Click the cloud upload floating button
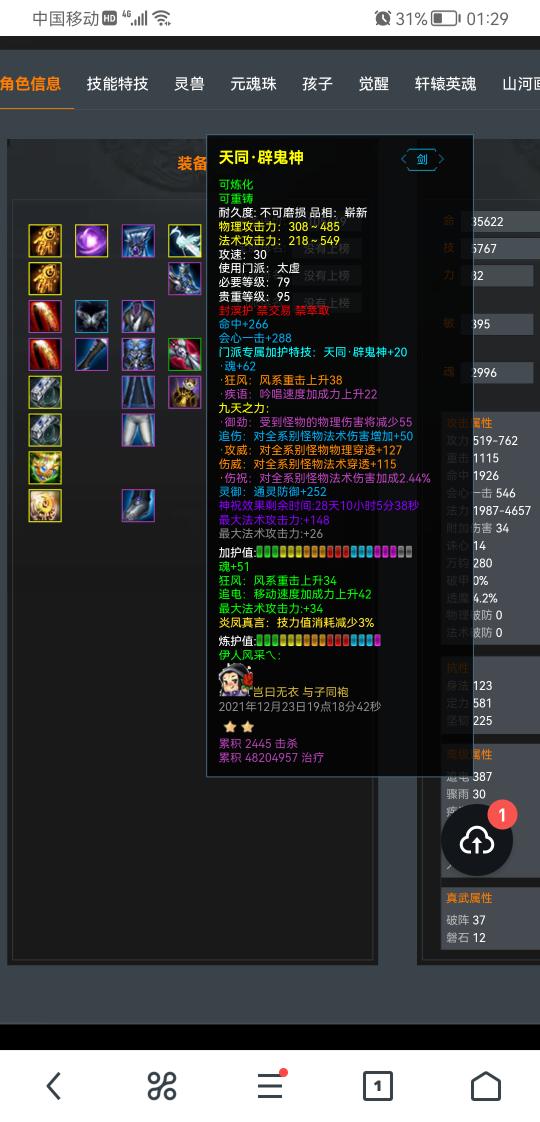Viewport: 540px width, 1122px height. (477, 841)
